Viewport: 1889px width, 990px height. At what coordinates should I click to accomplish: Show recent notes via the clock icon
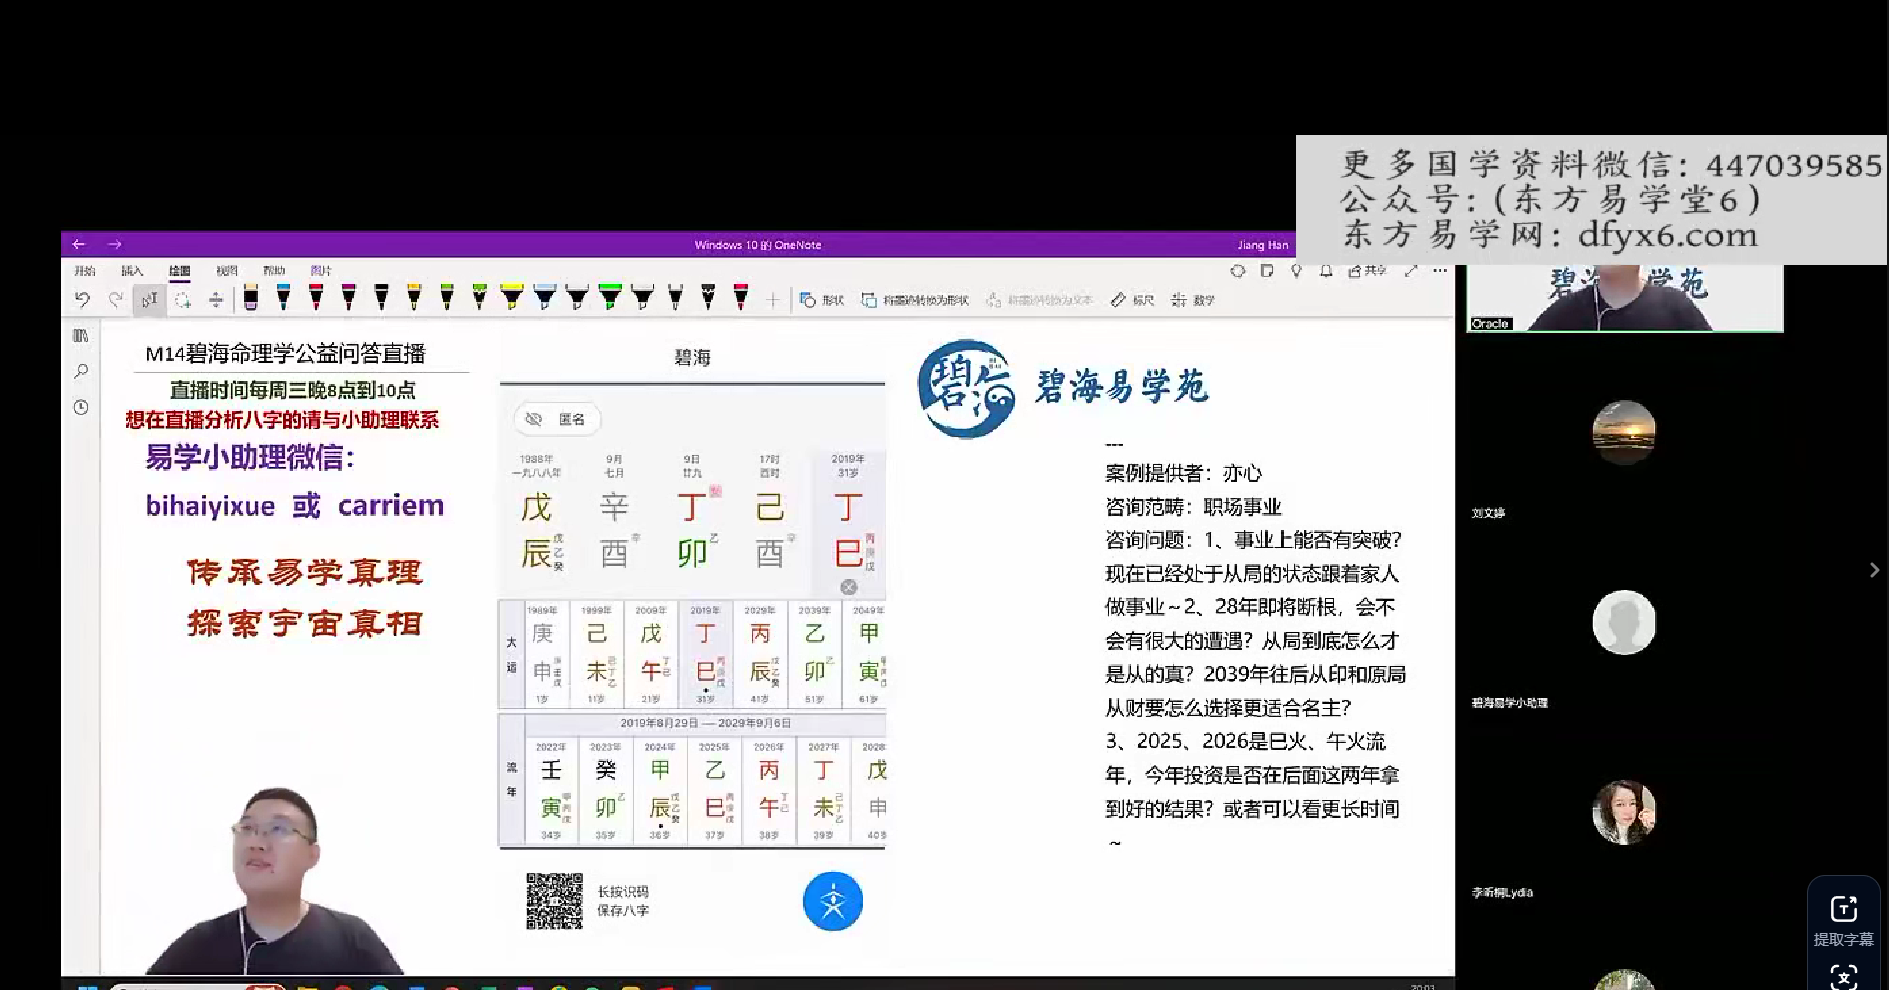pyautogui.click(x=81, y=407)
